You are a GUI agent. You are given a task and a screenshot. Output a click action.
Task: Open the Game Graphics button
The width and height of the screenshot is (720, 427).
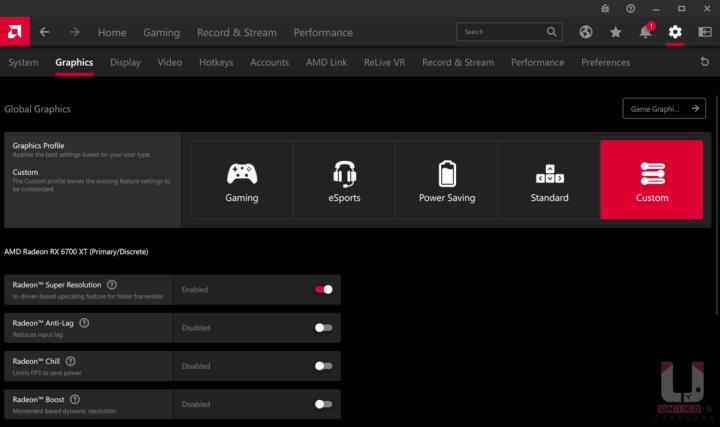coord(664,108)
